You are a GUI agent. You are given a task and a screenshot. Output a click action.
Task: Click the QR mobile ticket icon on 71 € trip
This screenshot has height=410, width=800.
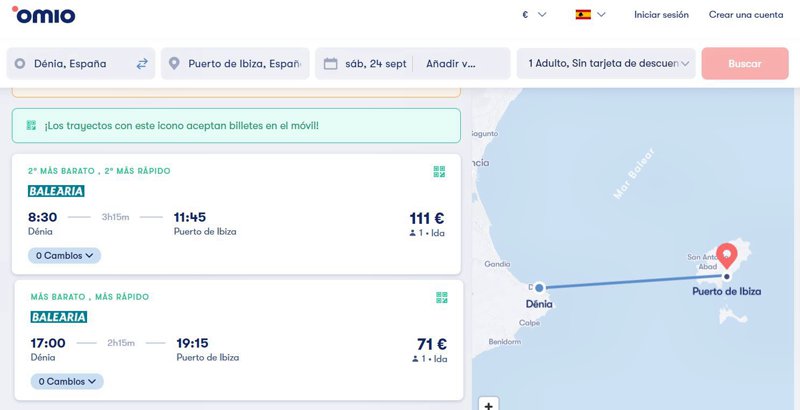(441, 297)
